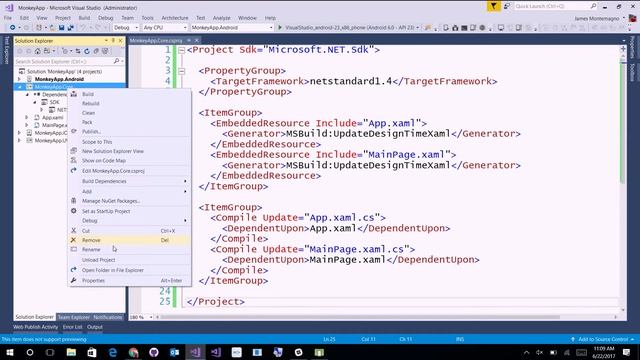The image size is (640, 360).
Task: Open File Explorer from the taskbar
Action: (71, 352)
